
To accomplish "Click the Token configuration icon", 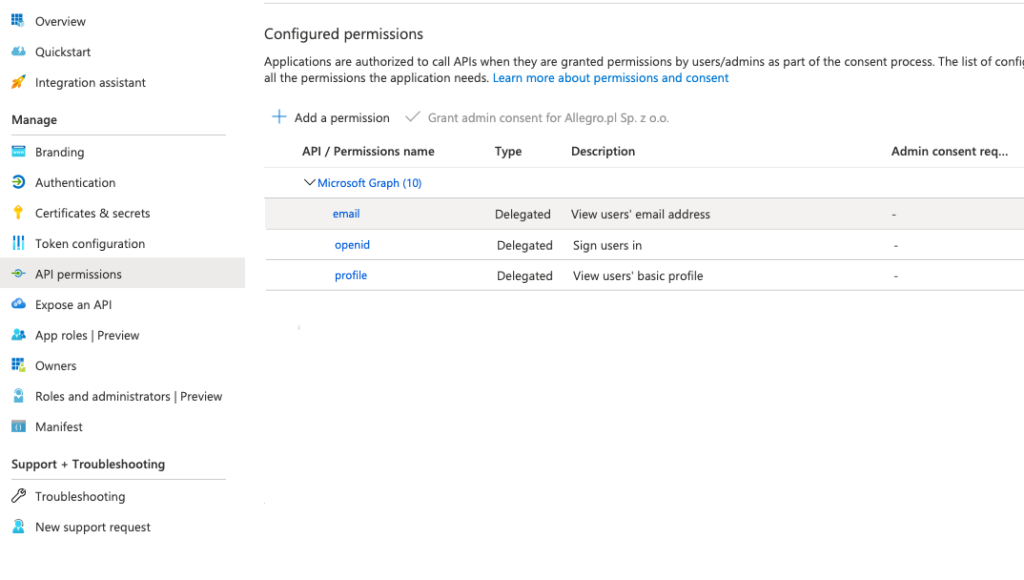I will [x=18, y=244].
